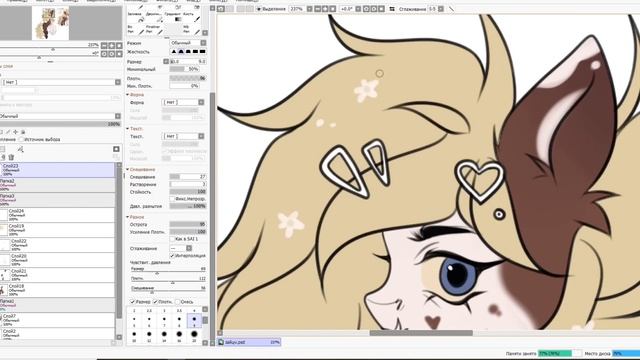The width and height of the screenshot is (640, 360).
Task: Rotate canvas clockwise in top toolbar
Action: pyautogui.click(x=373, y=9)
